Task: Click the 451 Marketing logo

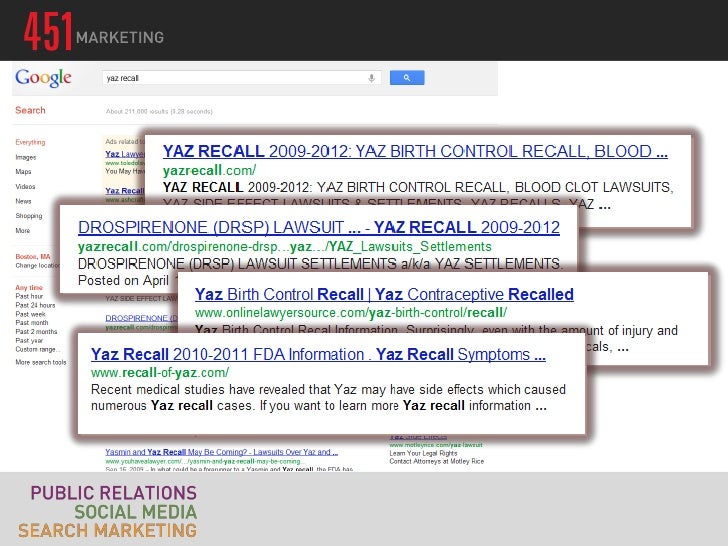Action: pos(94,31)
